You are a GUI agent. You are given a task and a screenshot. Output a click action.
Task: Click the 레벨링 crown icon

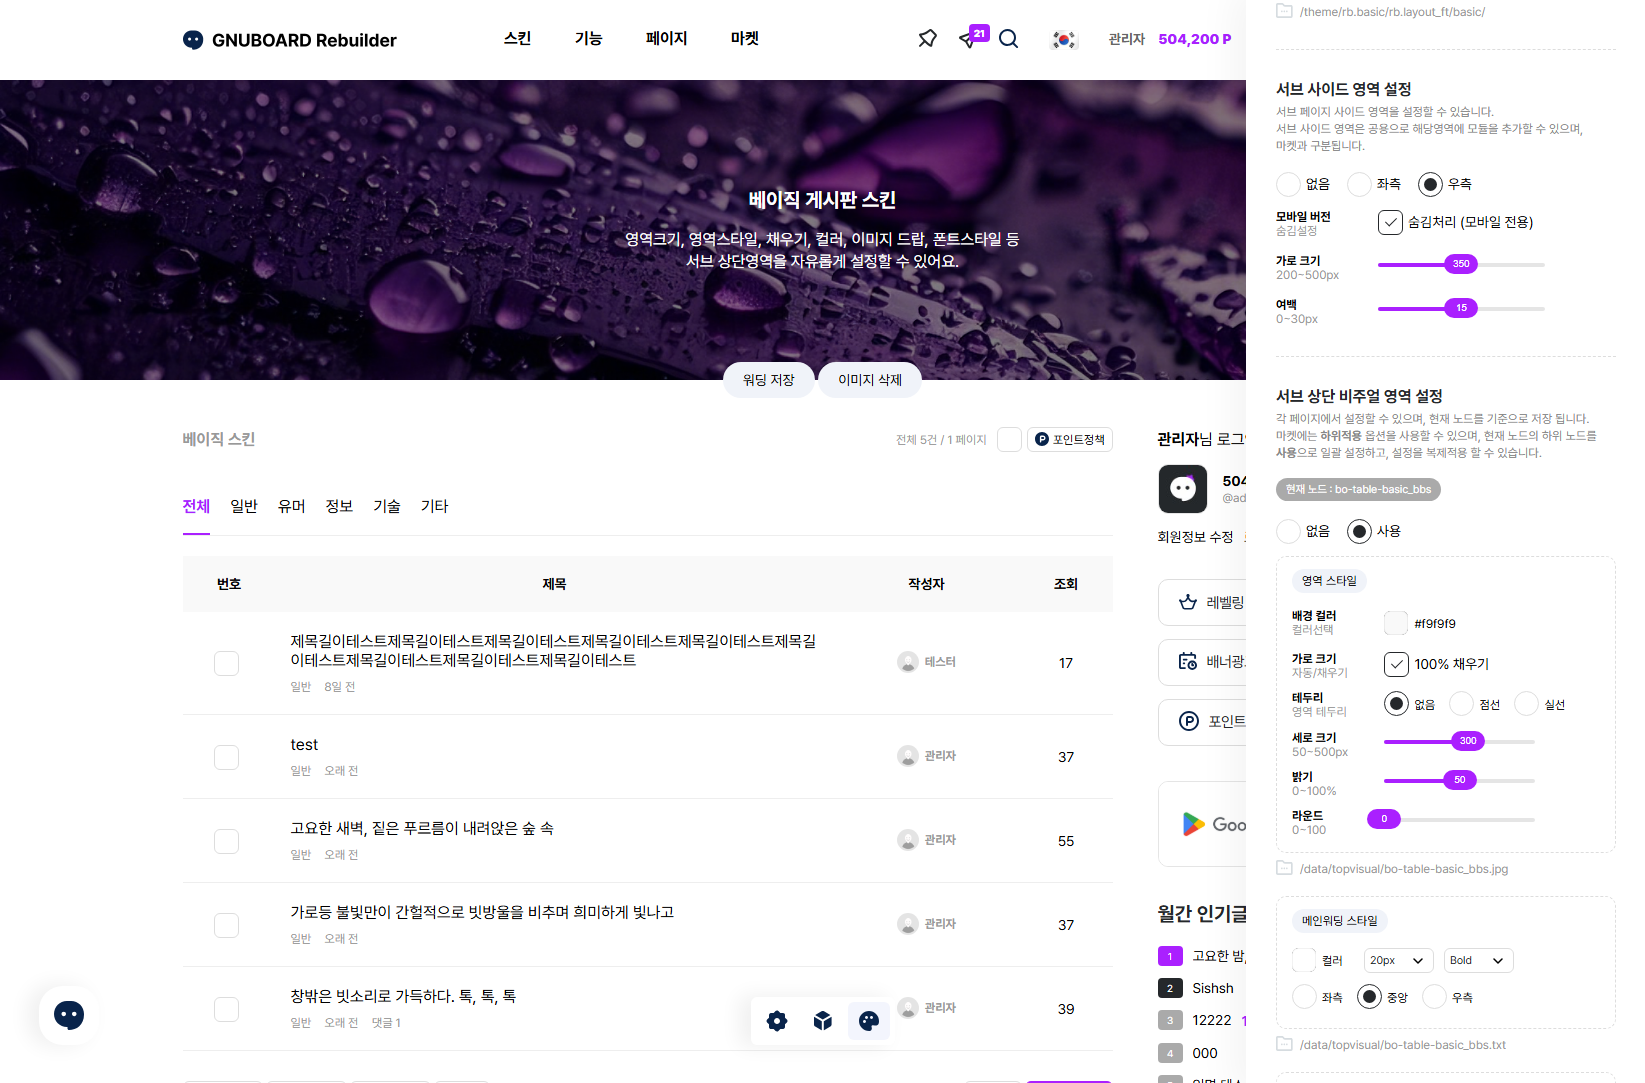[x=1188, y=602]
